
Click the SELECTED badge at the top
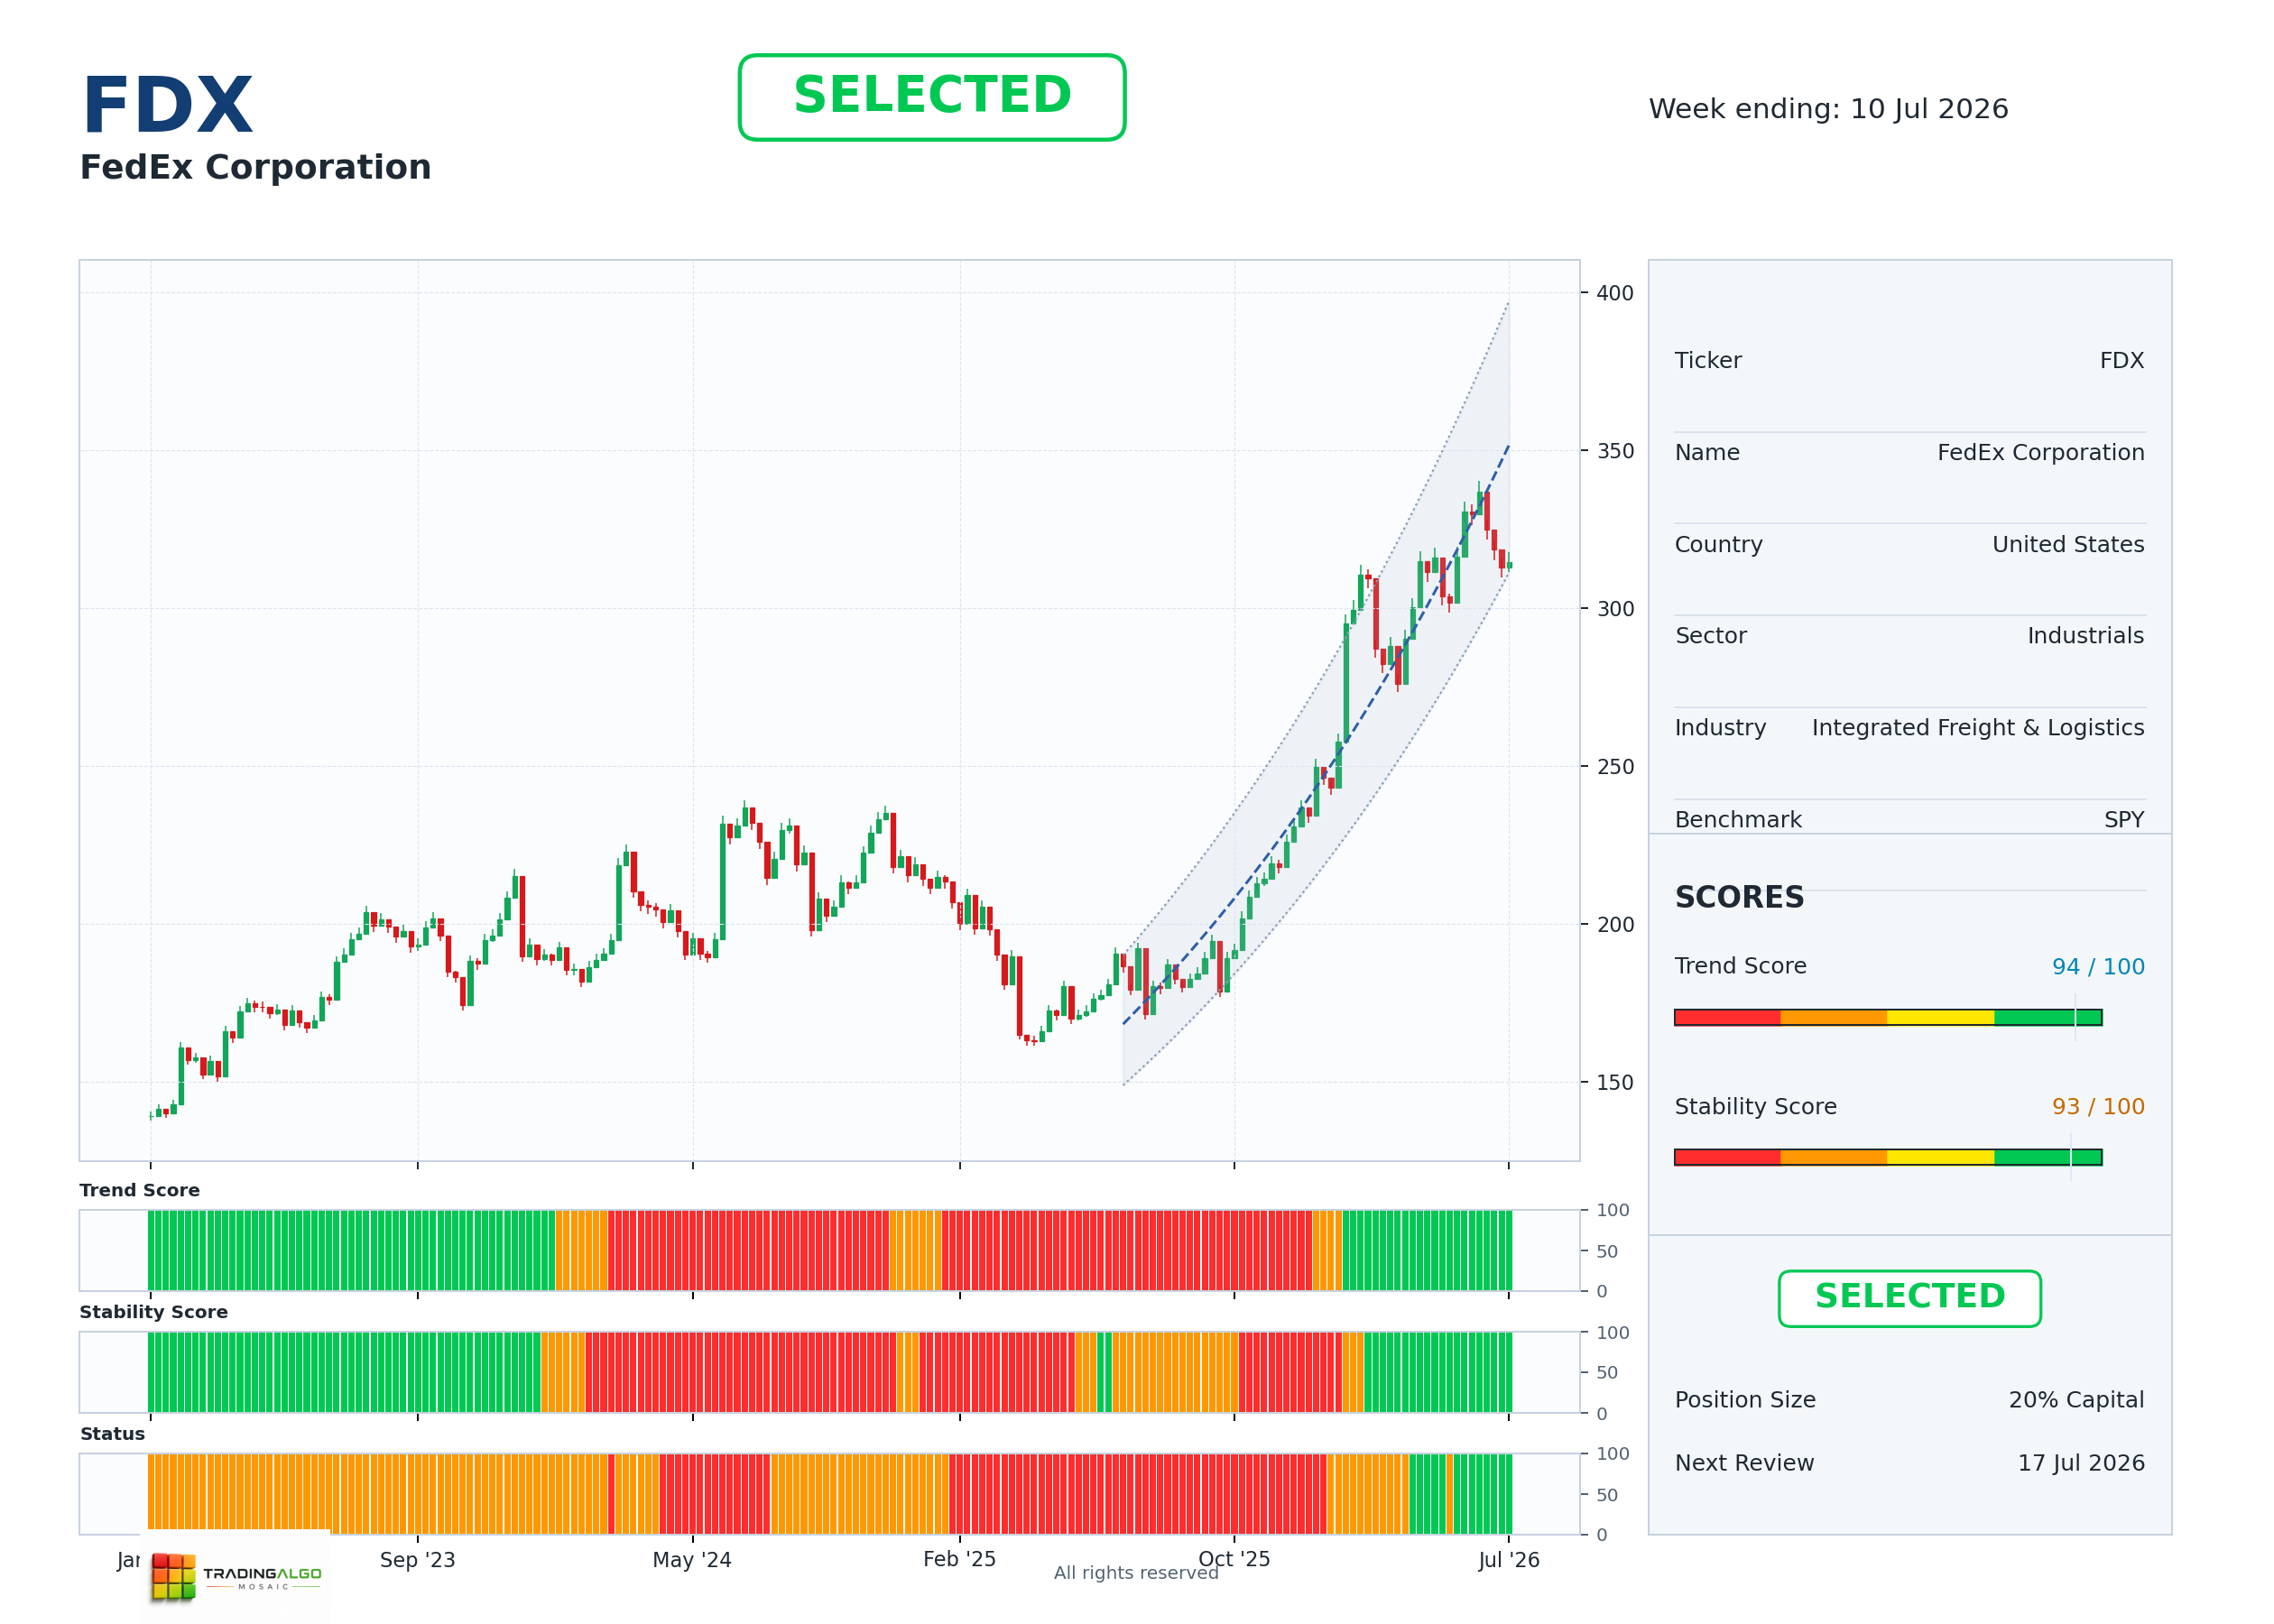pos(931,97)
